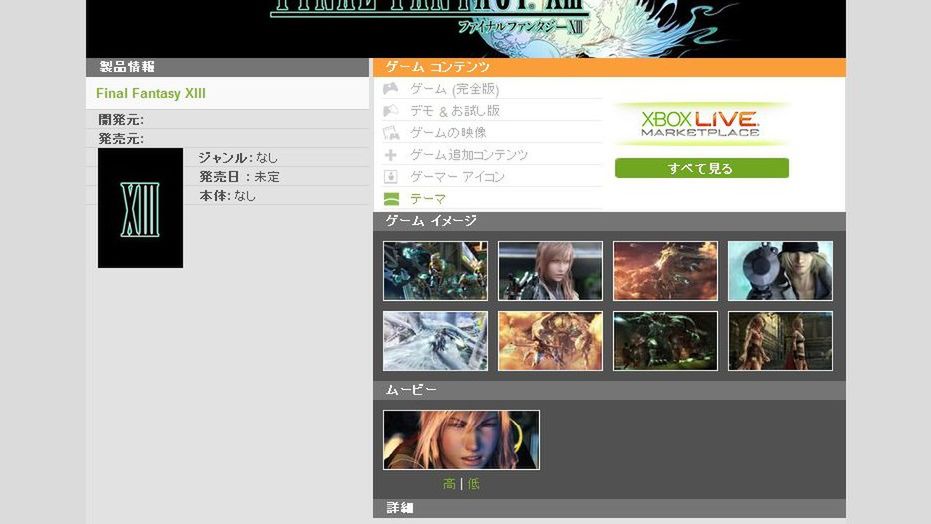
Task: Click the film icon beside ゲームの映像
Action: coord(391,133)
